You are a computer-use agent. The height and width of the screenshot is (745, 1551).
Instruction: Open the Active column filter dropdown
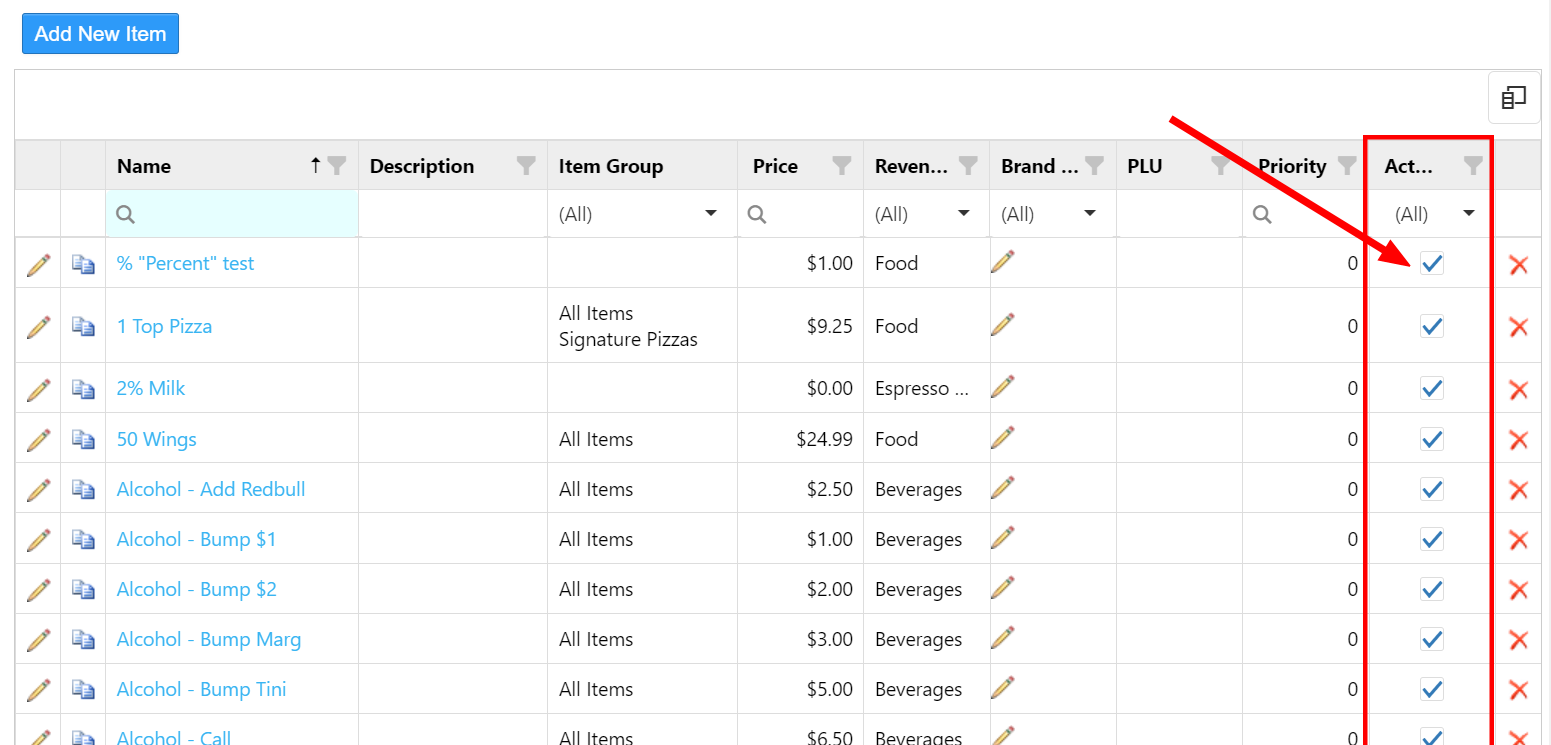[1469, 214]
